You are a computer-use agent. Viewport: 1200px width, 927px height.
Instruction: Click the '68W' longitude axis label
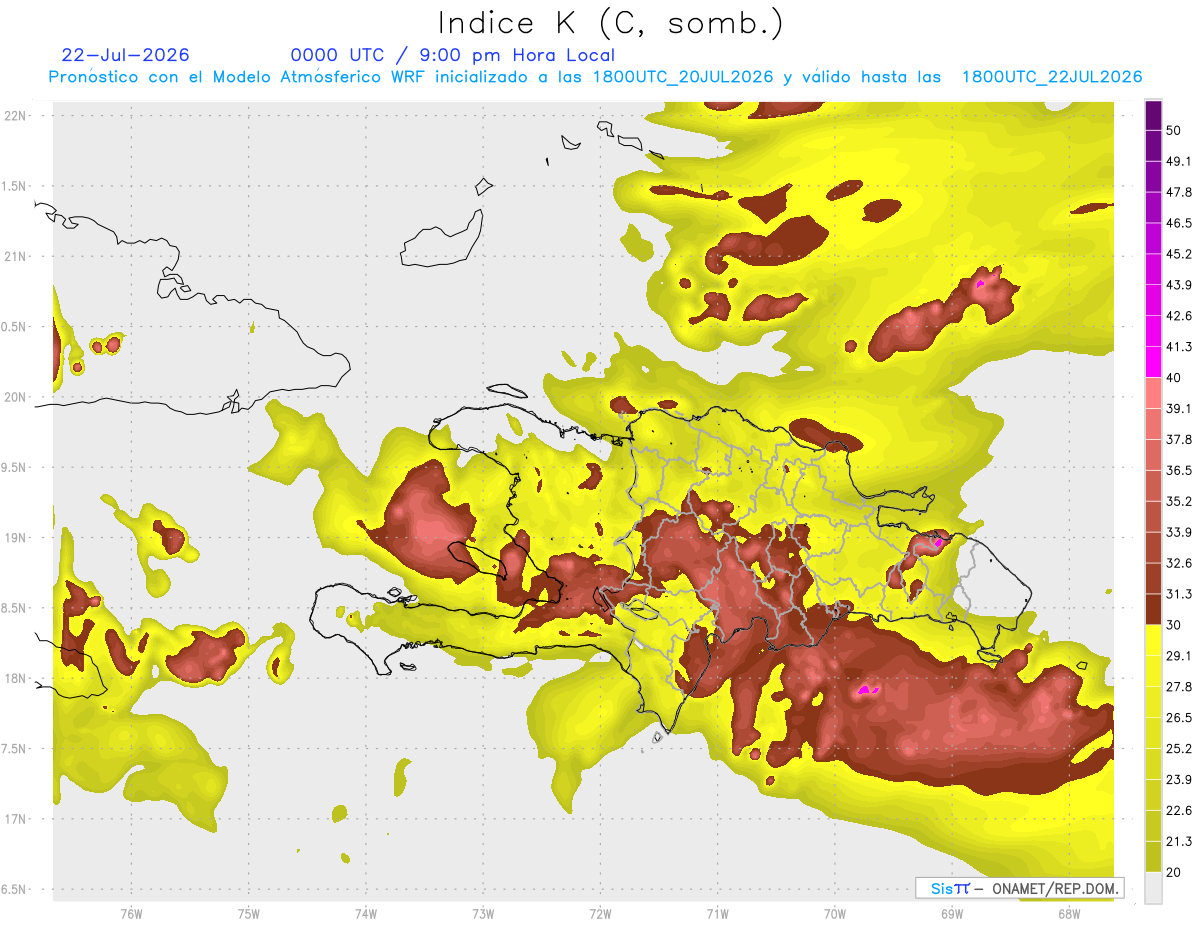(1068, 914)
